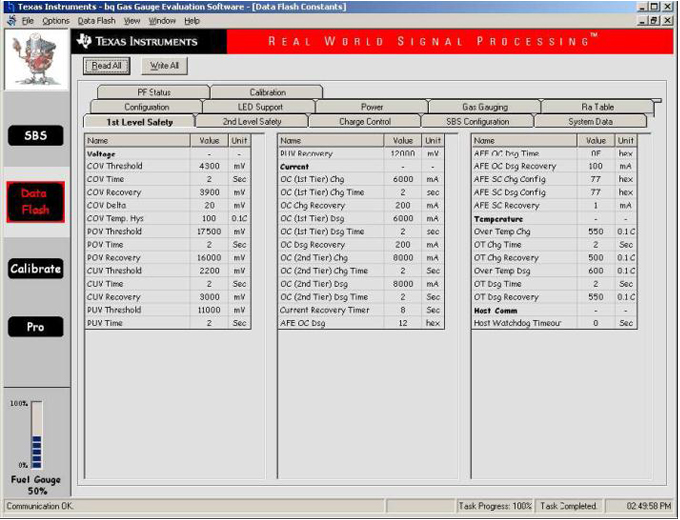The width and height of the screenshot is (680, 520).
Task: Select Host Watchdog Timeout value 0
Action: coord(596,323)
